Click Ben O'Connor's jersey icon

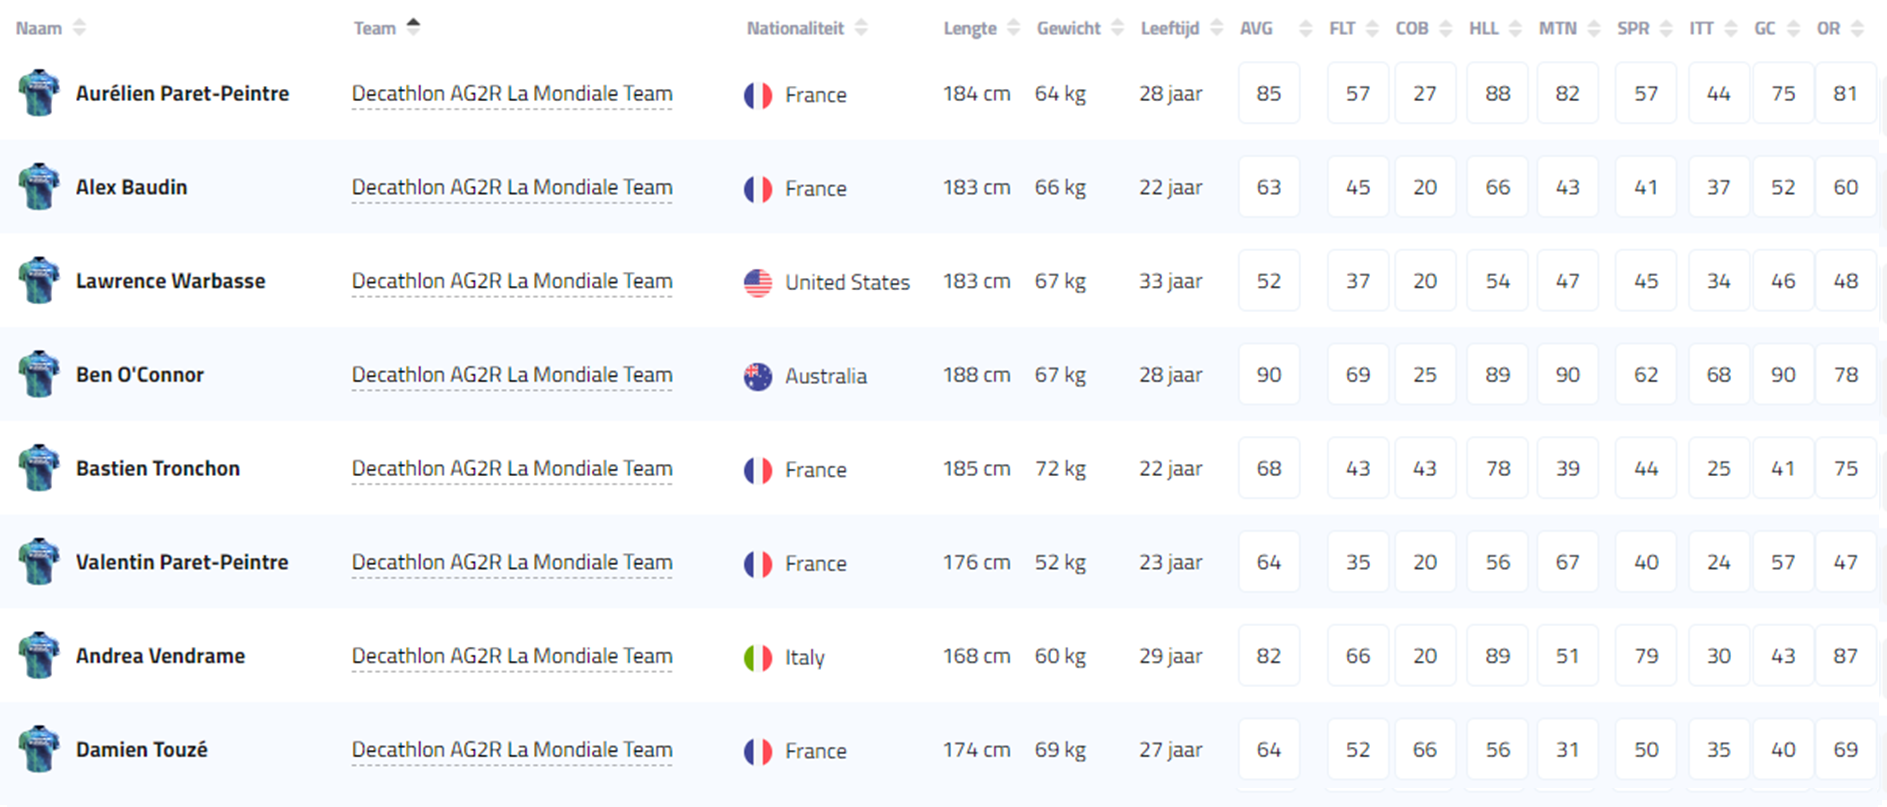[39, 374]
